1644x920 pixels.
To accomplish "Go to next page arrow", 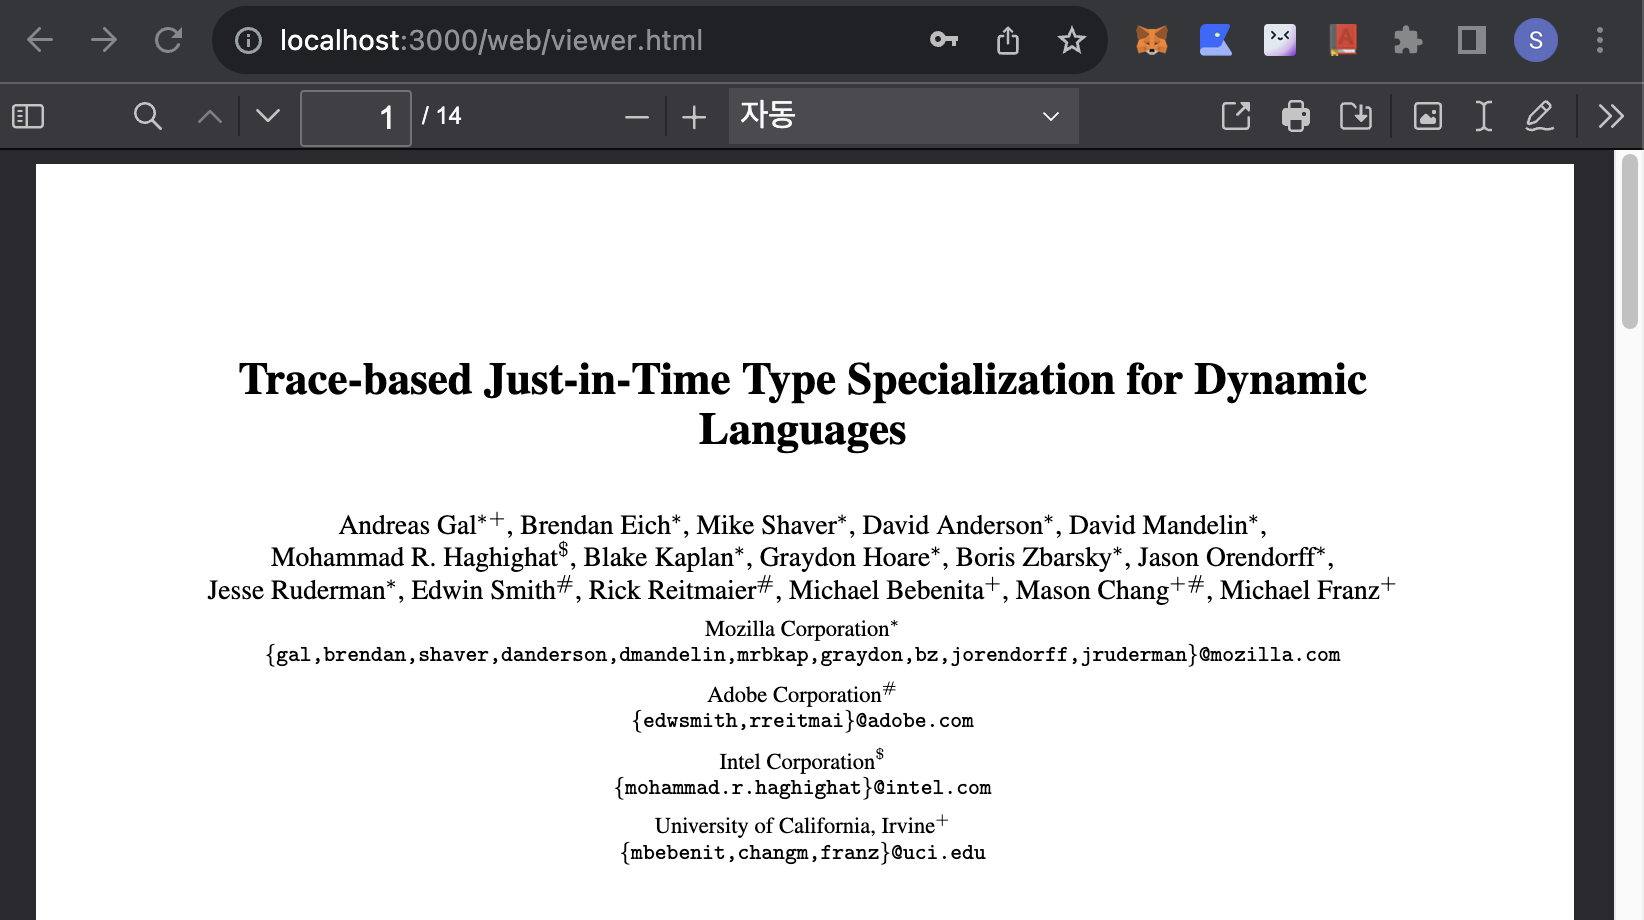I will tap(268, 117).
